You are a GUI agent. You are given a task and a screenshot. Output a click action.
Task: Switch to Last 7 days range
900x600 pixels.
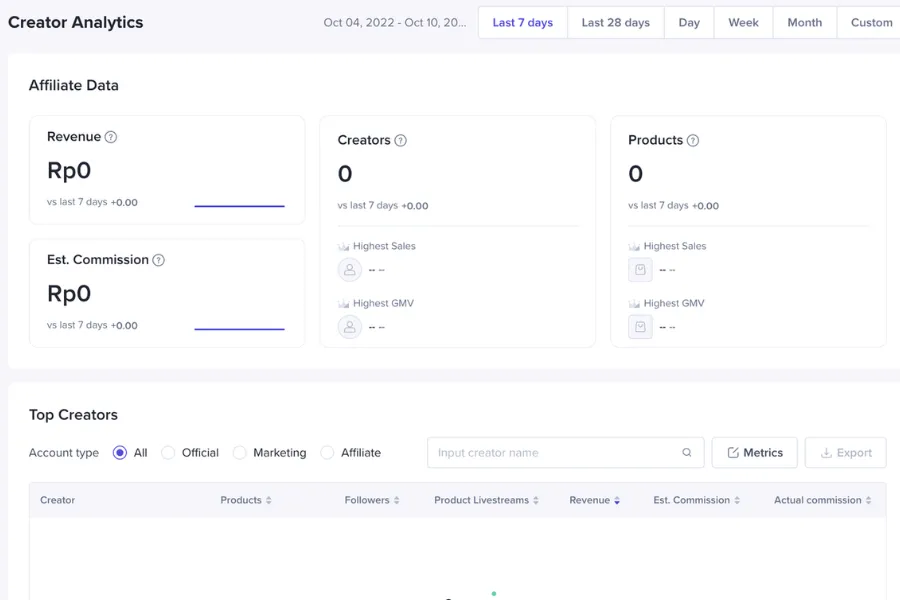click(522, 22)
